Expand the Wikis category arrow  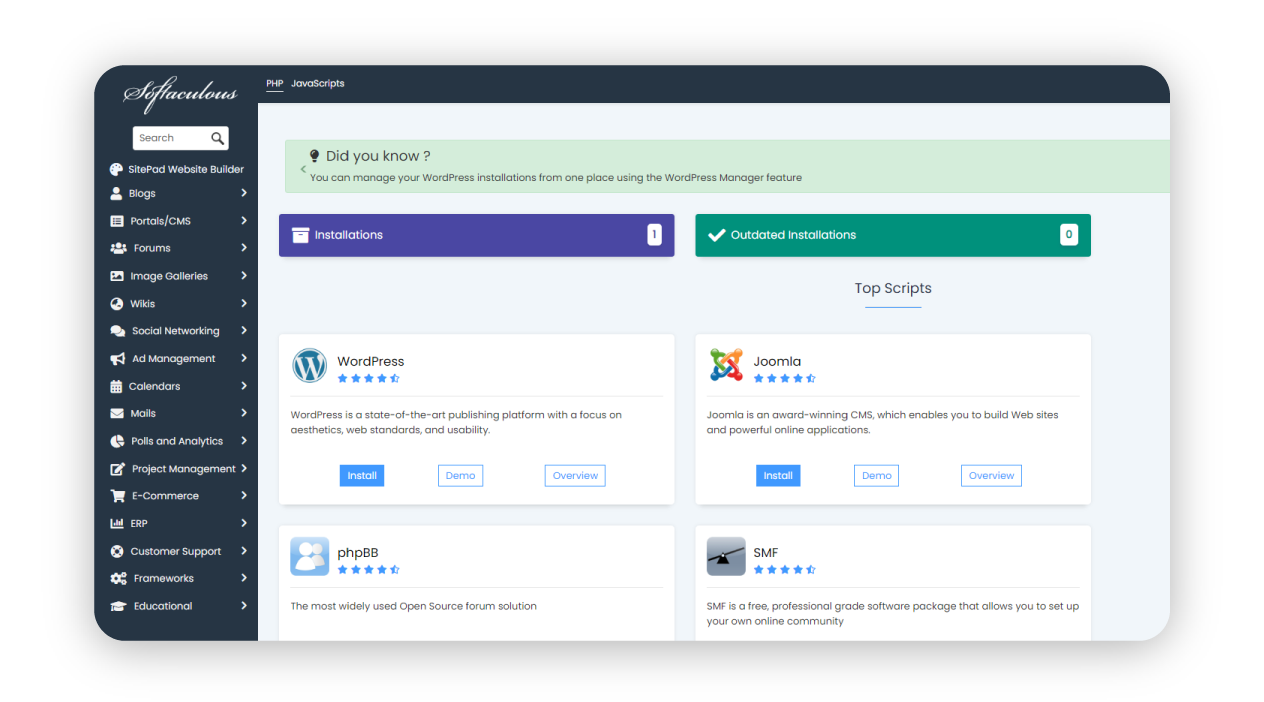(244, 303)
